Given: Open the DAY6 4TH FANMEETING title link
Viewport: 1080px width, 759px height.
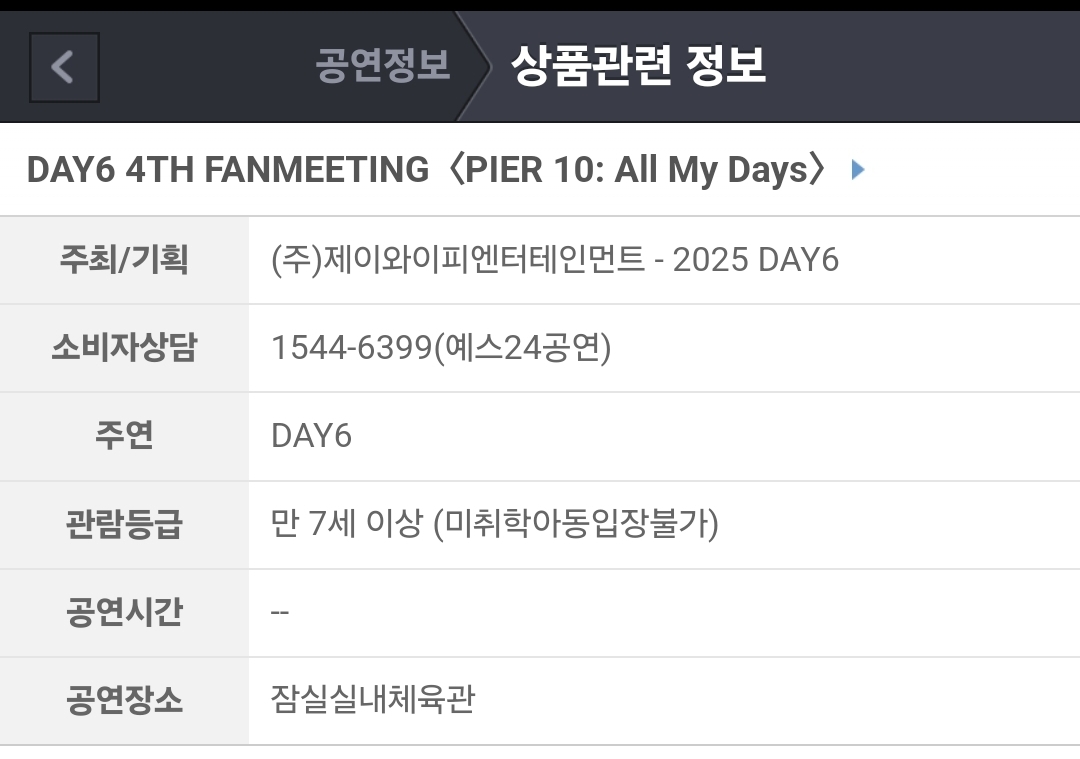Looking at the screenshot, I should pyautogui.click(x=427, y=170).
